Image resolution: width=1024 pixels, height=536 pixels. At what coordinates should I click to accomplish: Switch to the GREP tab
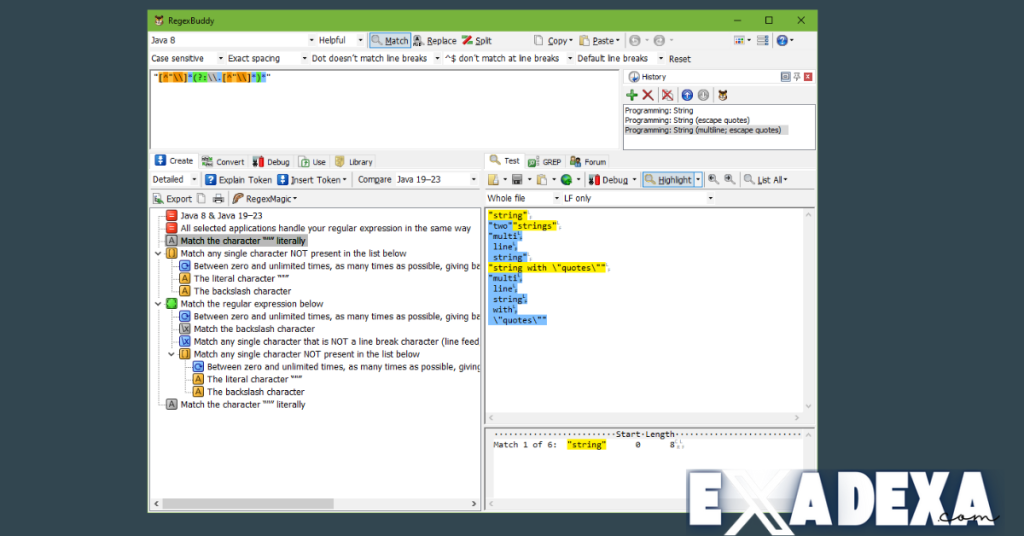544,162
